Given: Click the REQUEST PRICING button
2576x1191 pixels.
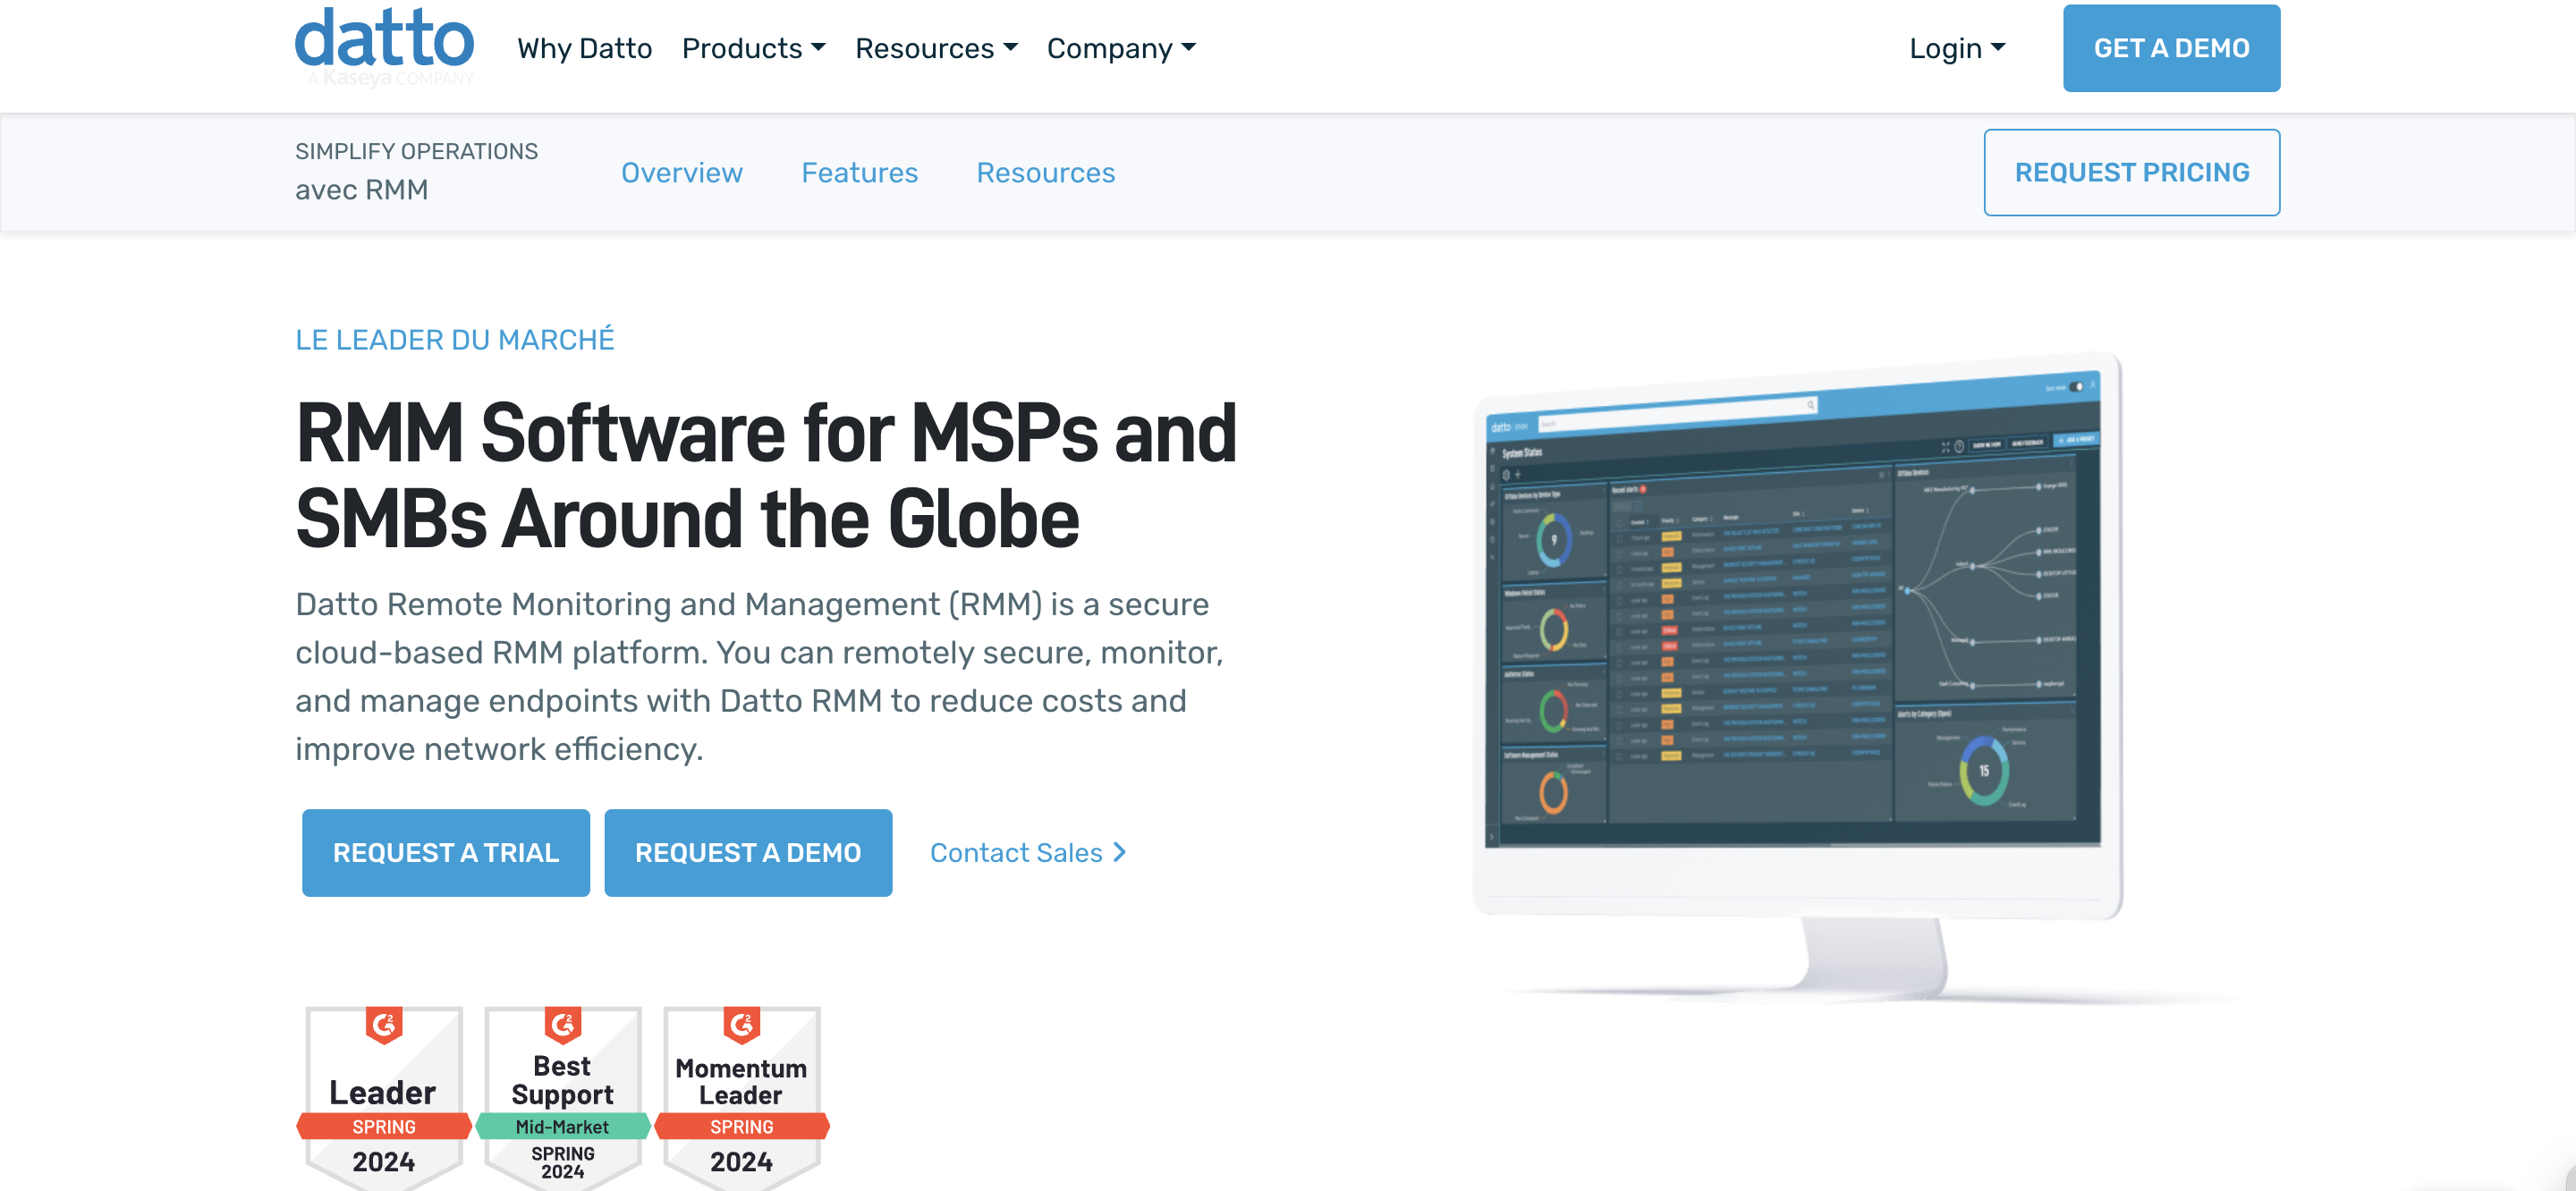Looking at the screenshot, I should point(2131,172).
